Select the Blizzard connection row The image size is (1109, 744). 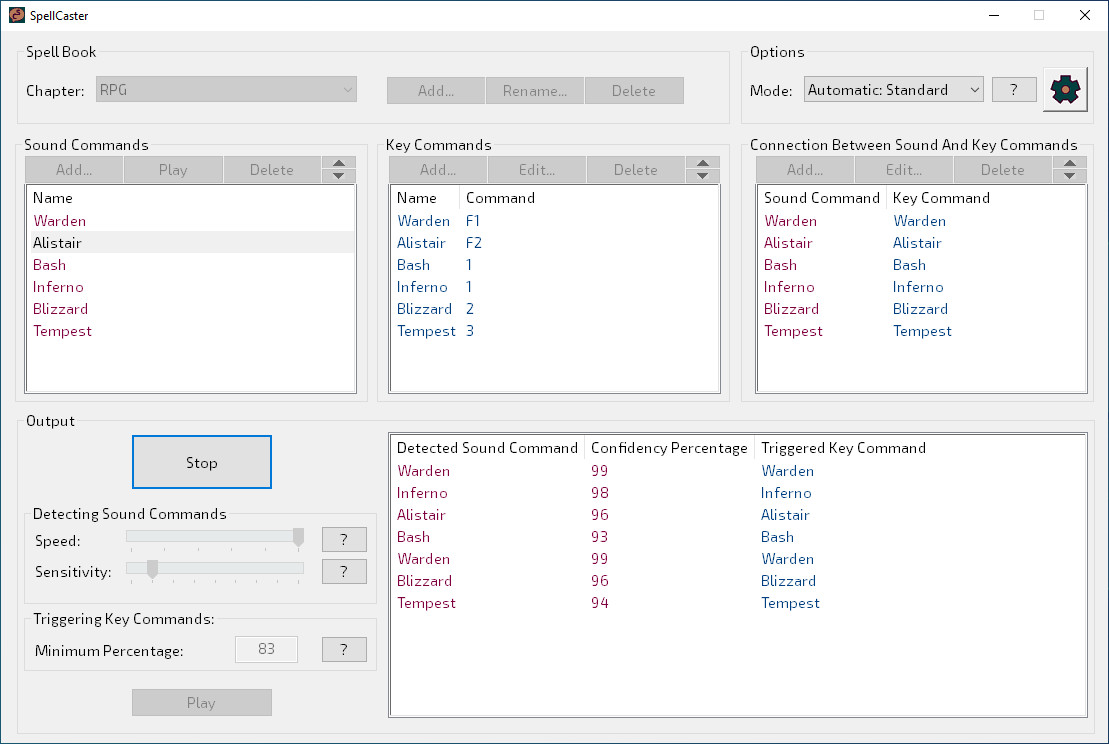coord(856,309)
